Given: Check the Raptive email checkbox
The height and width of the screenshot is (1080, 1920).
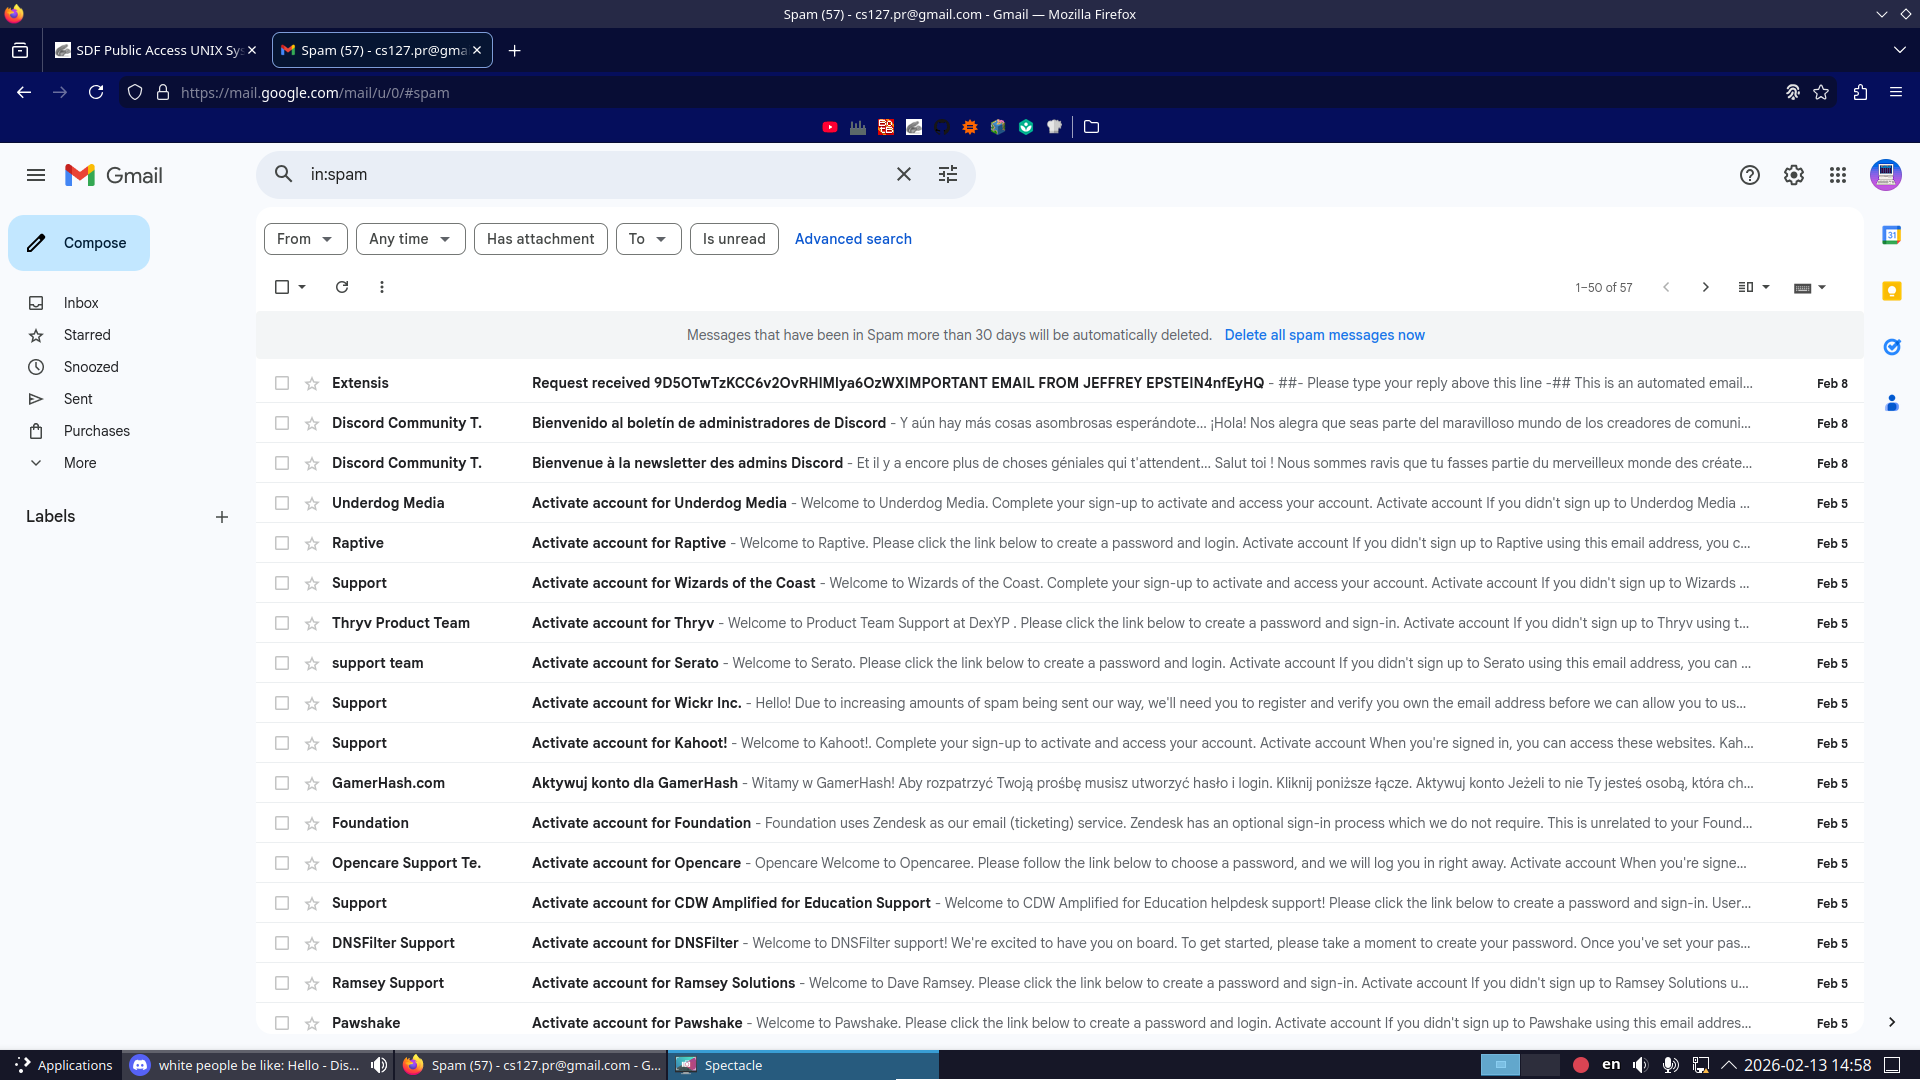Looking at the screenshot, I should [x=282, y=543].
